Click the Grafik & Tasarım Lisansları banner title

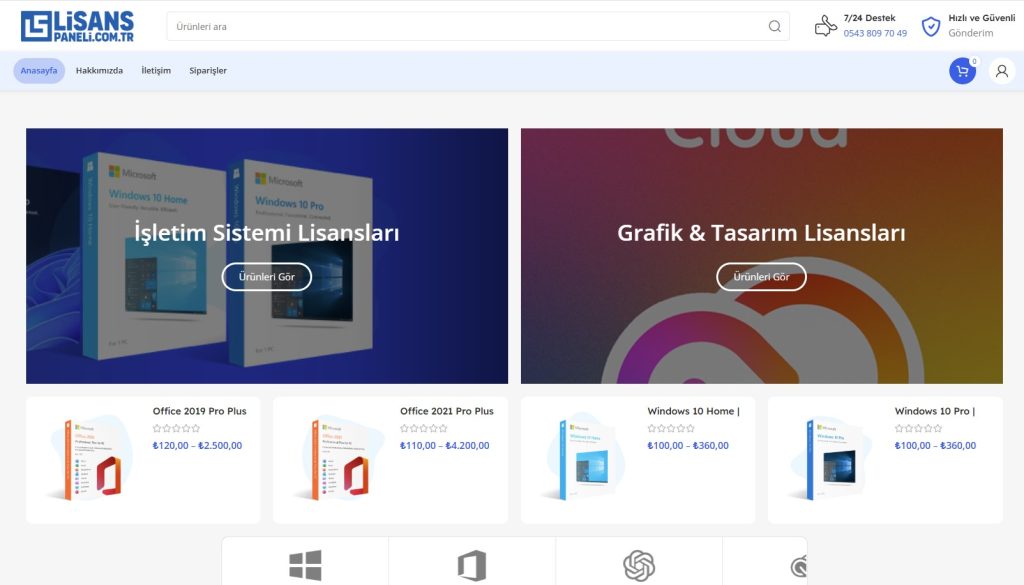tap(761, 232)
